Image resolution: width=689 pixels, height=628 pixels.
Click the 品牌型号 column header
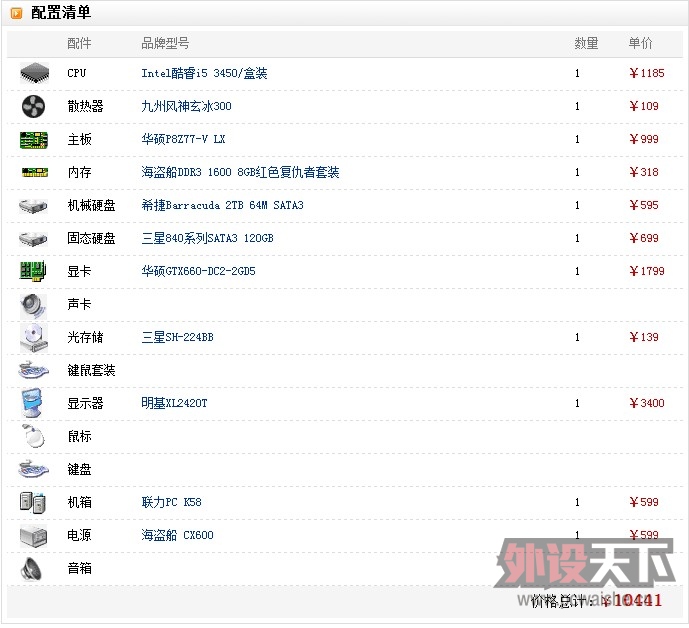point(165,43)
